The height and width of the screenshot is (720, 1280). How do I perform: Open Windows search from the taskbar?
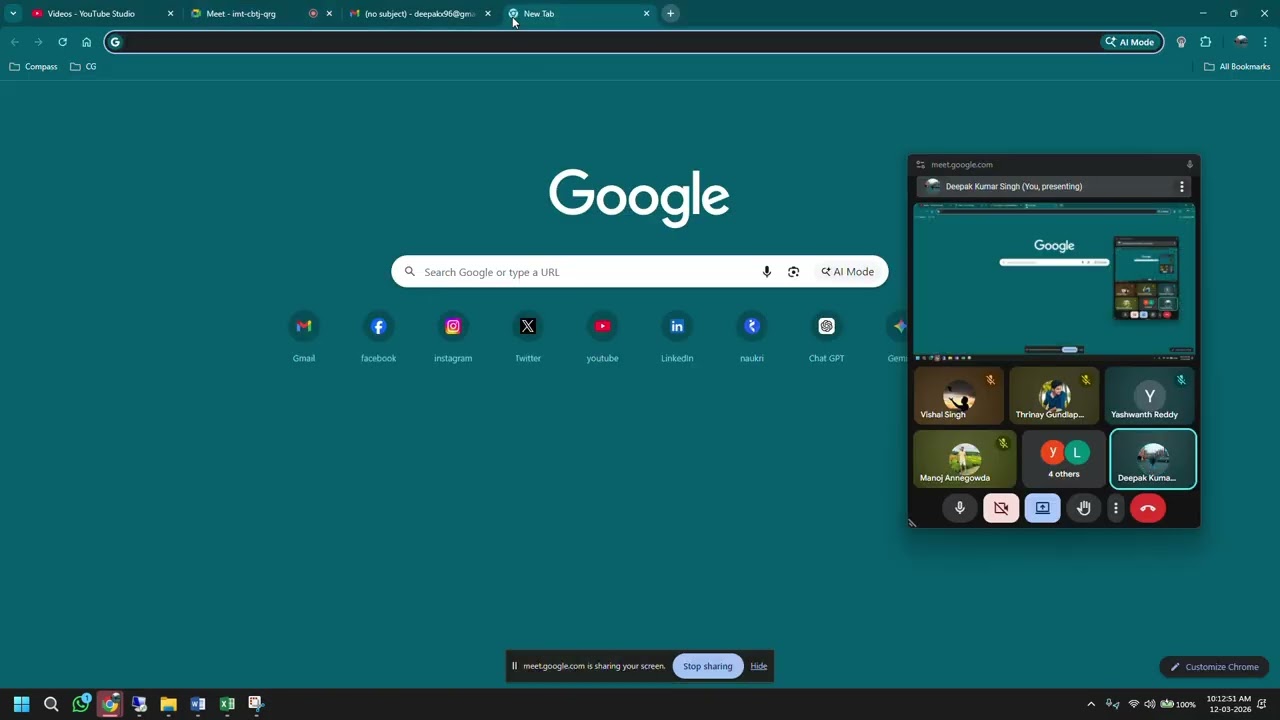pos(51,704)
